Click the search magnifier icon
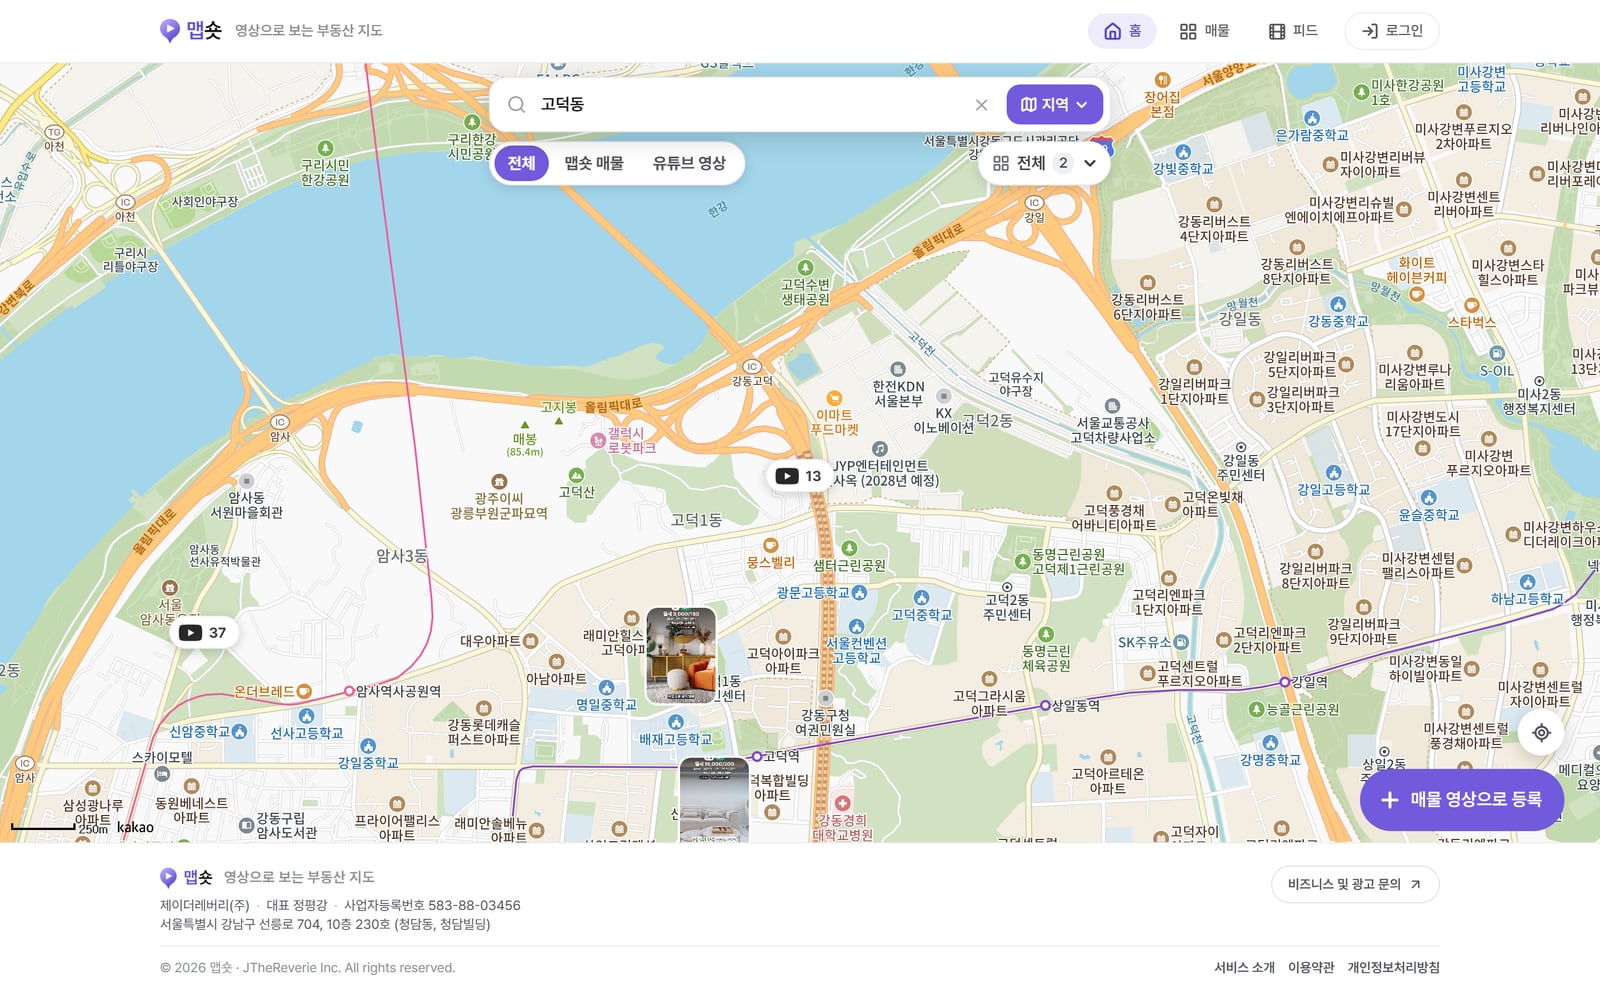This screenshot has height=1000, width=1600. click(x=517, y=104)
